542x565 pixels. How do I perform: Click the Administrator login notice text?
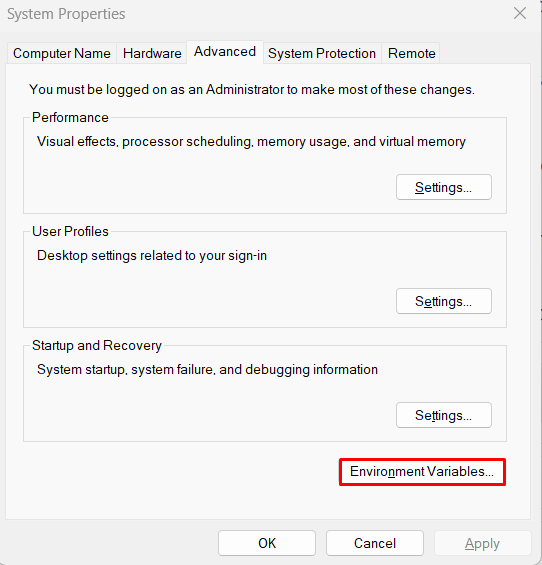[x=252, y=89]
